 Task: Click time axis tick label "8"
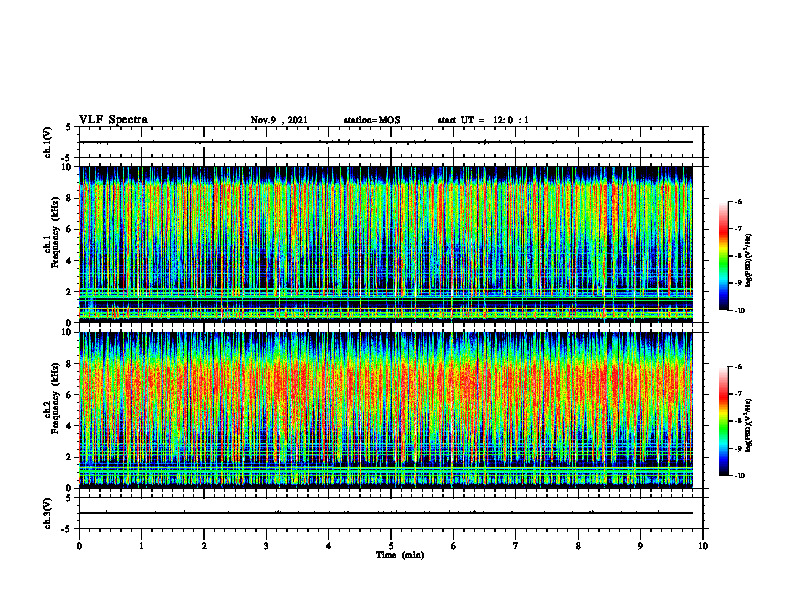point(578,546)
